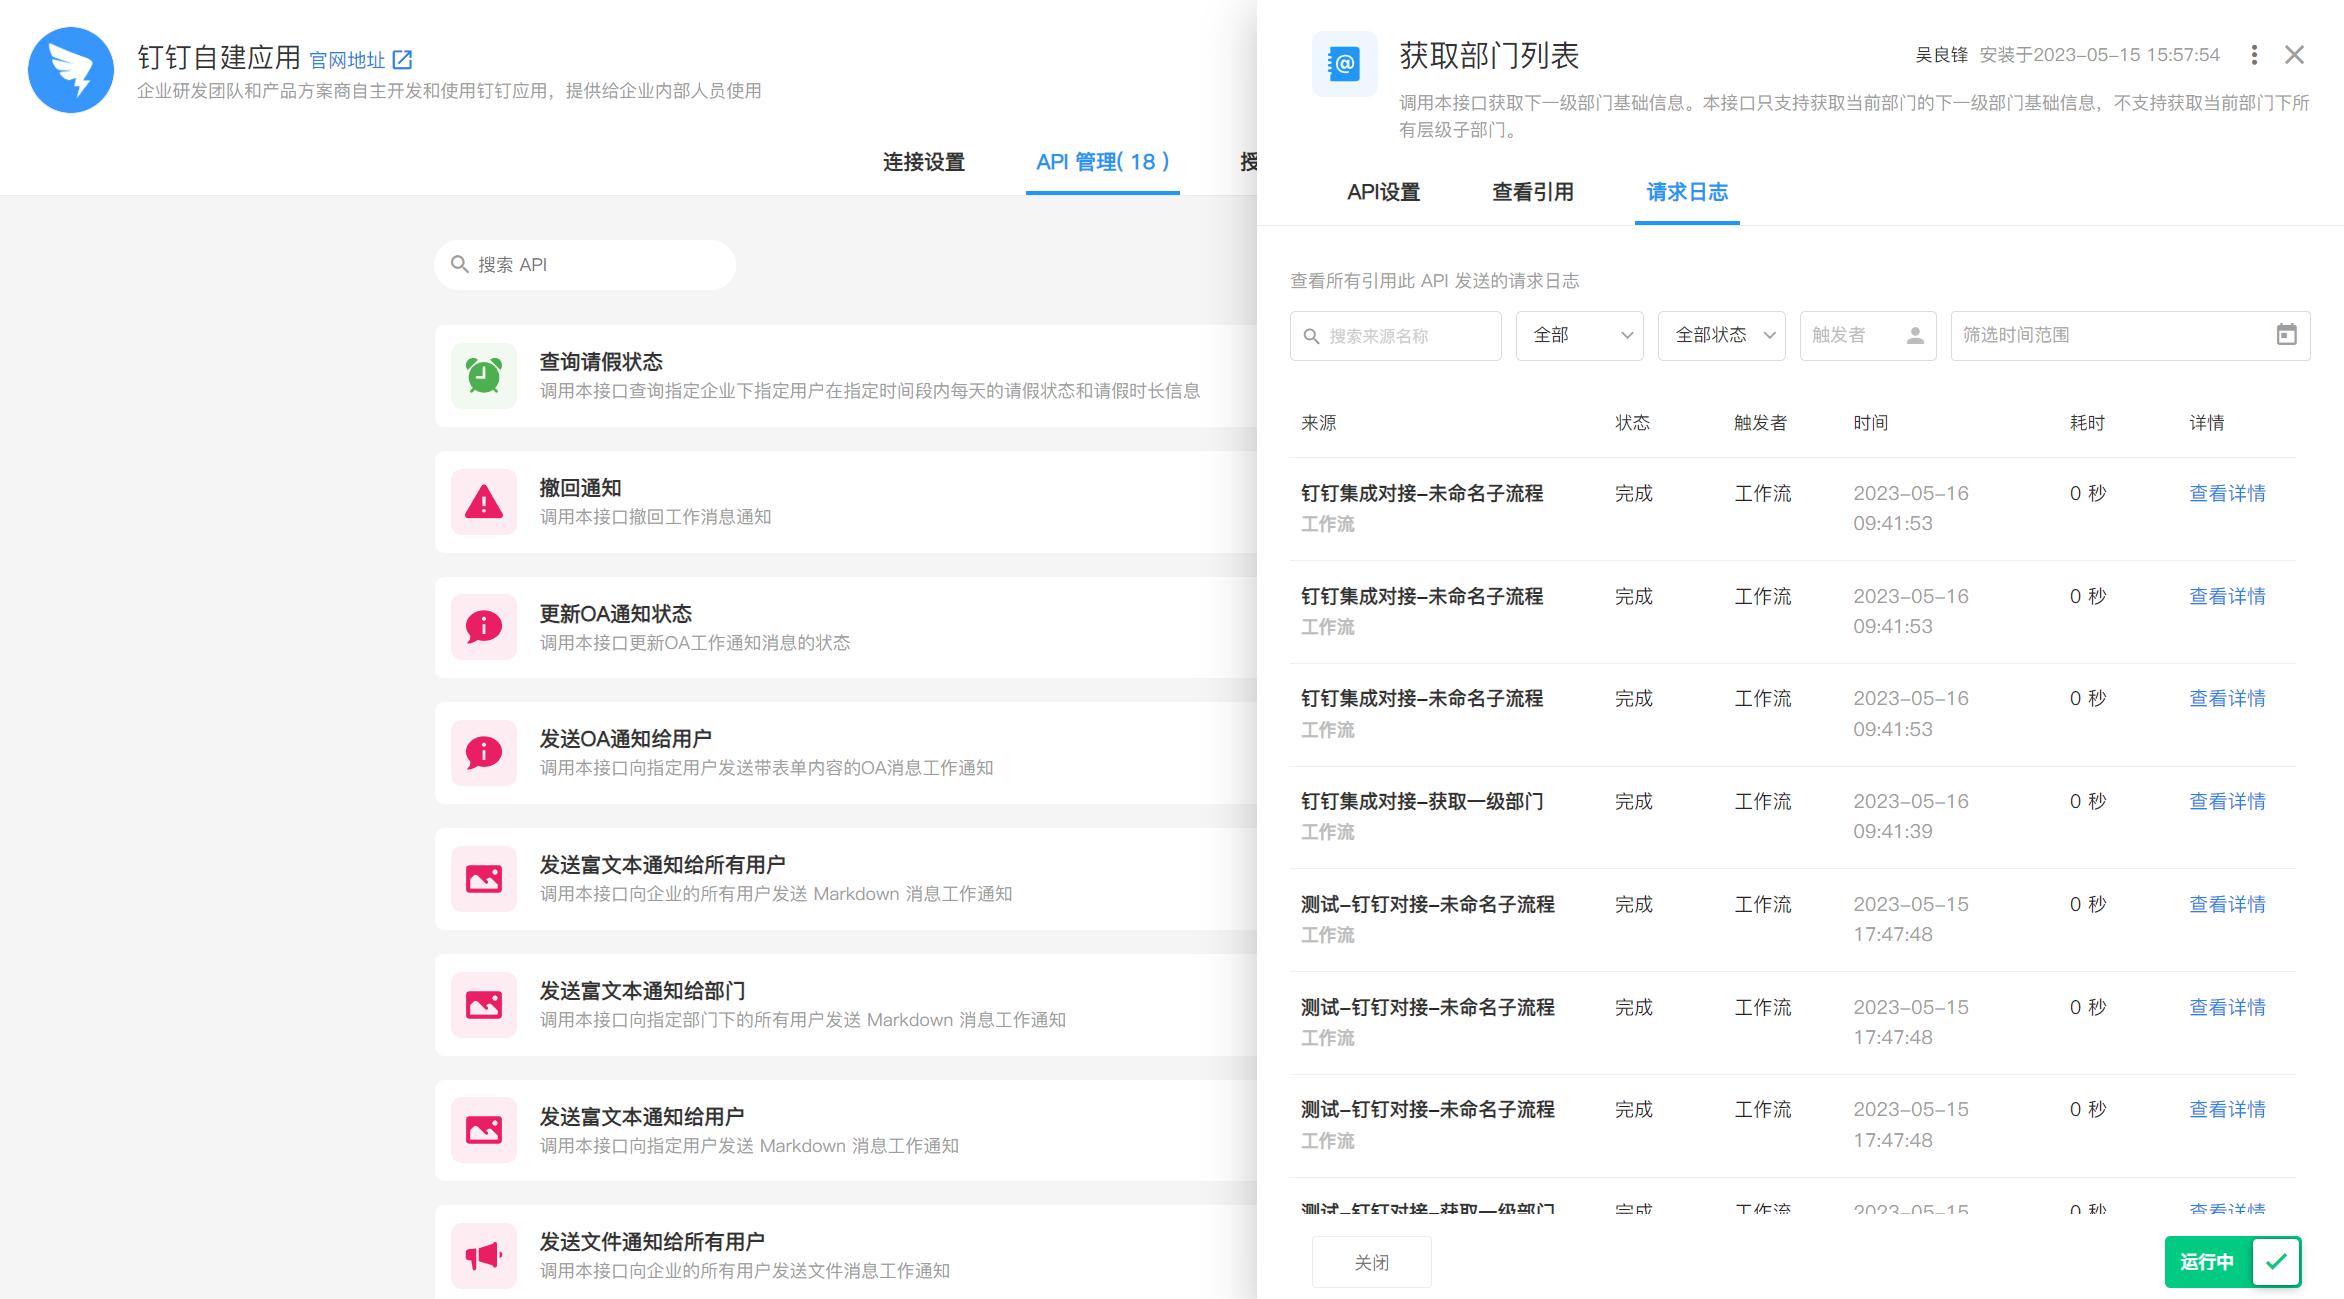Close the 获取部门列表 panel with X
Image resolution: width=2344 pixels, height=1299 pixels.
click(x=2295, y=55)
